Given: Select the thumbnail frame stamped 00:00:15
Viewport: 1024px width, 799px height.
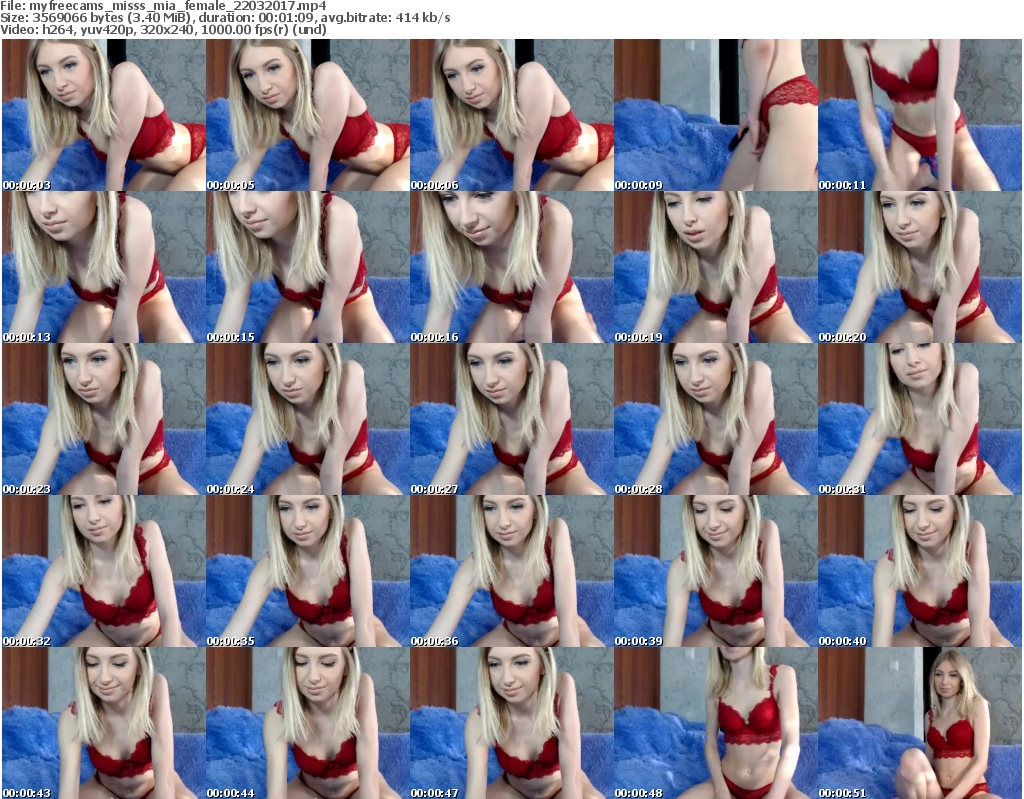Looking at the screenshot, I should point(308,267).
